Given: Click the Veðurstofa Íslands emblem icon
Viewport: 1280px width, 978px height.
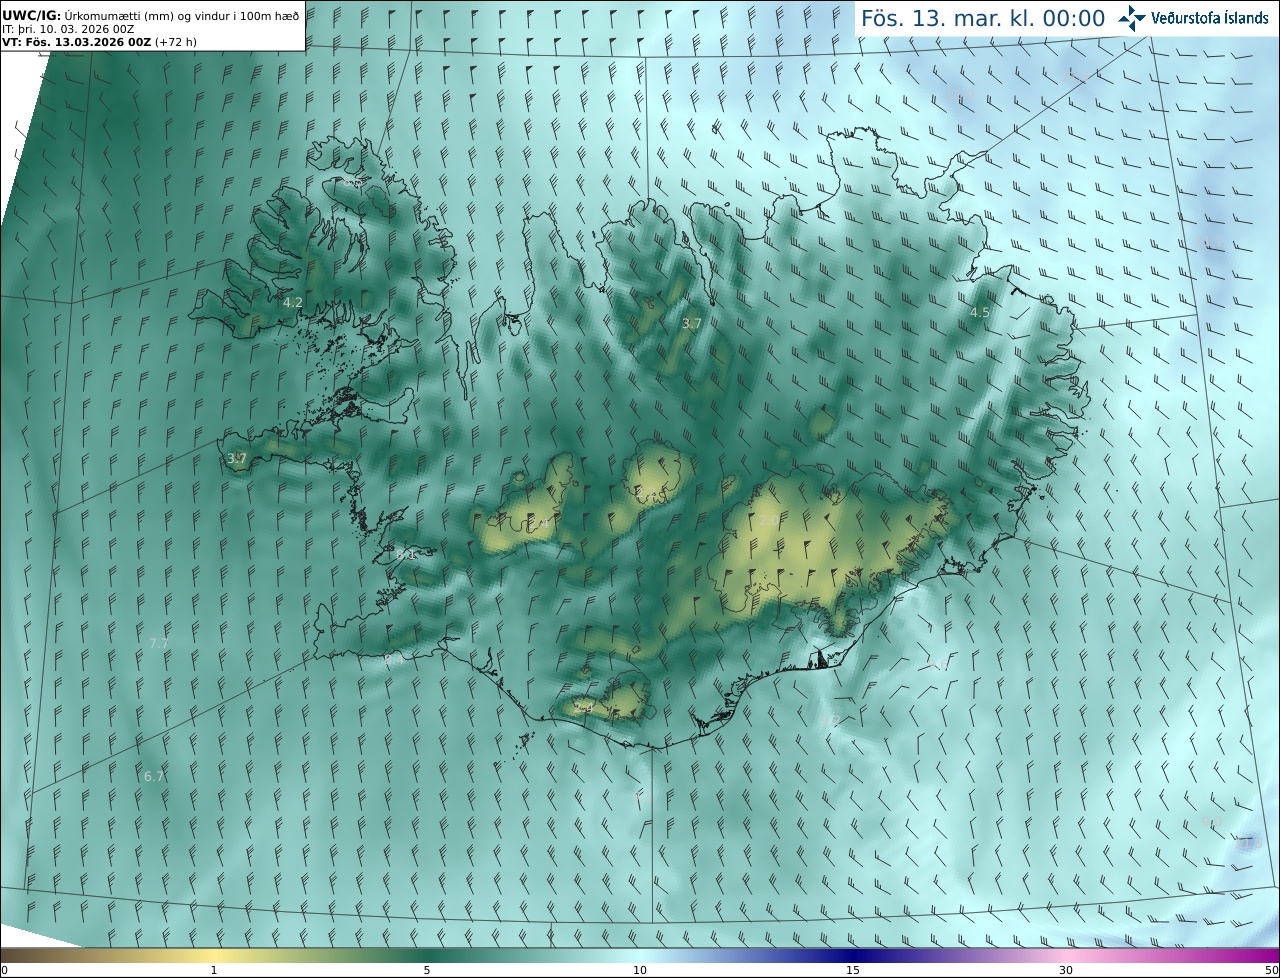Looking at the screenshot, I should point(1132,18).
